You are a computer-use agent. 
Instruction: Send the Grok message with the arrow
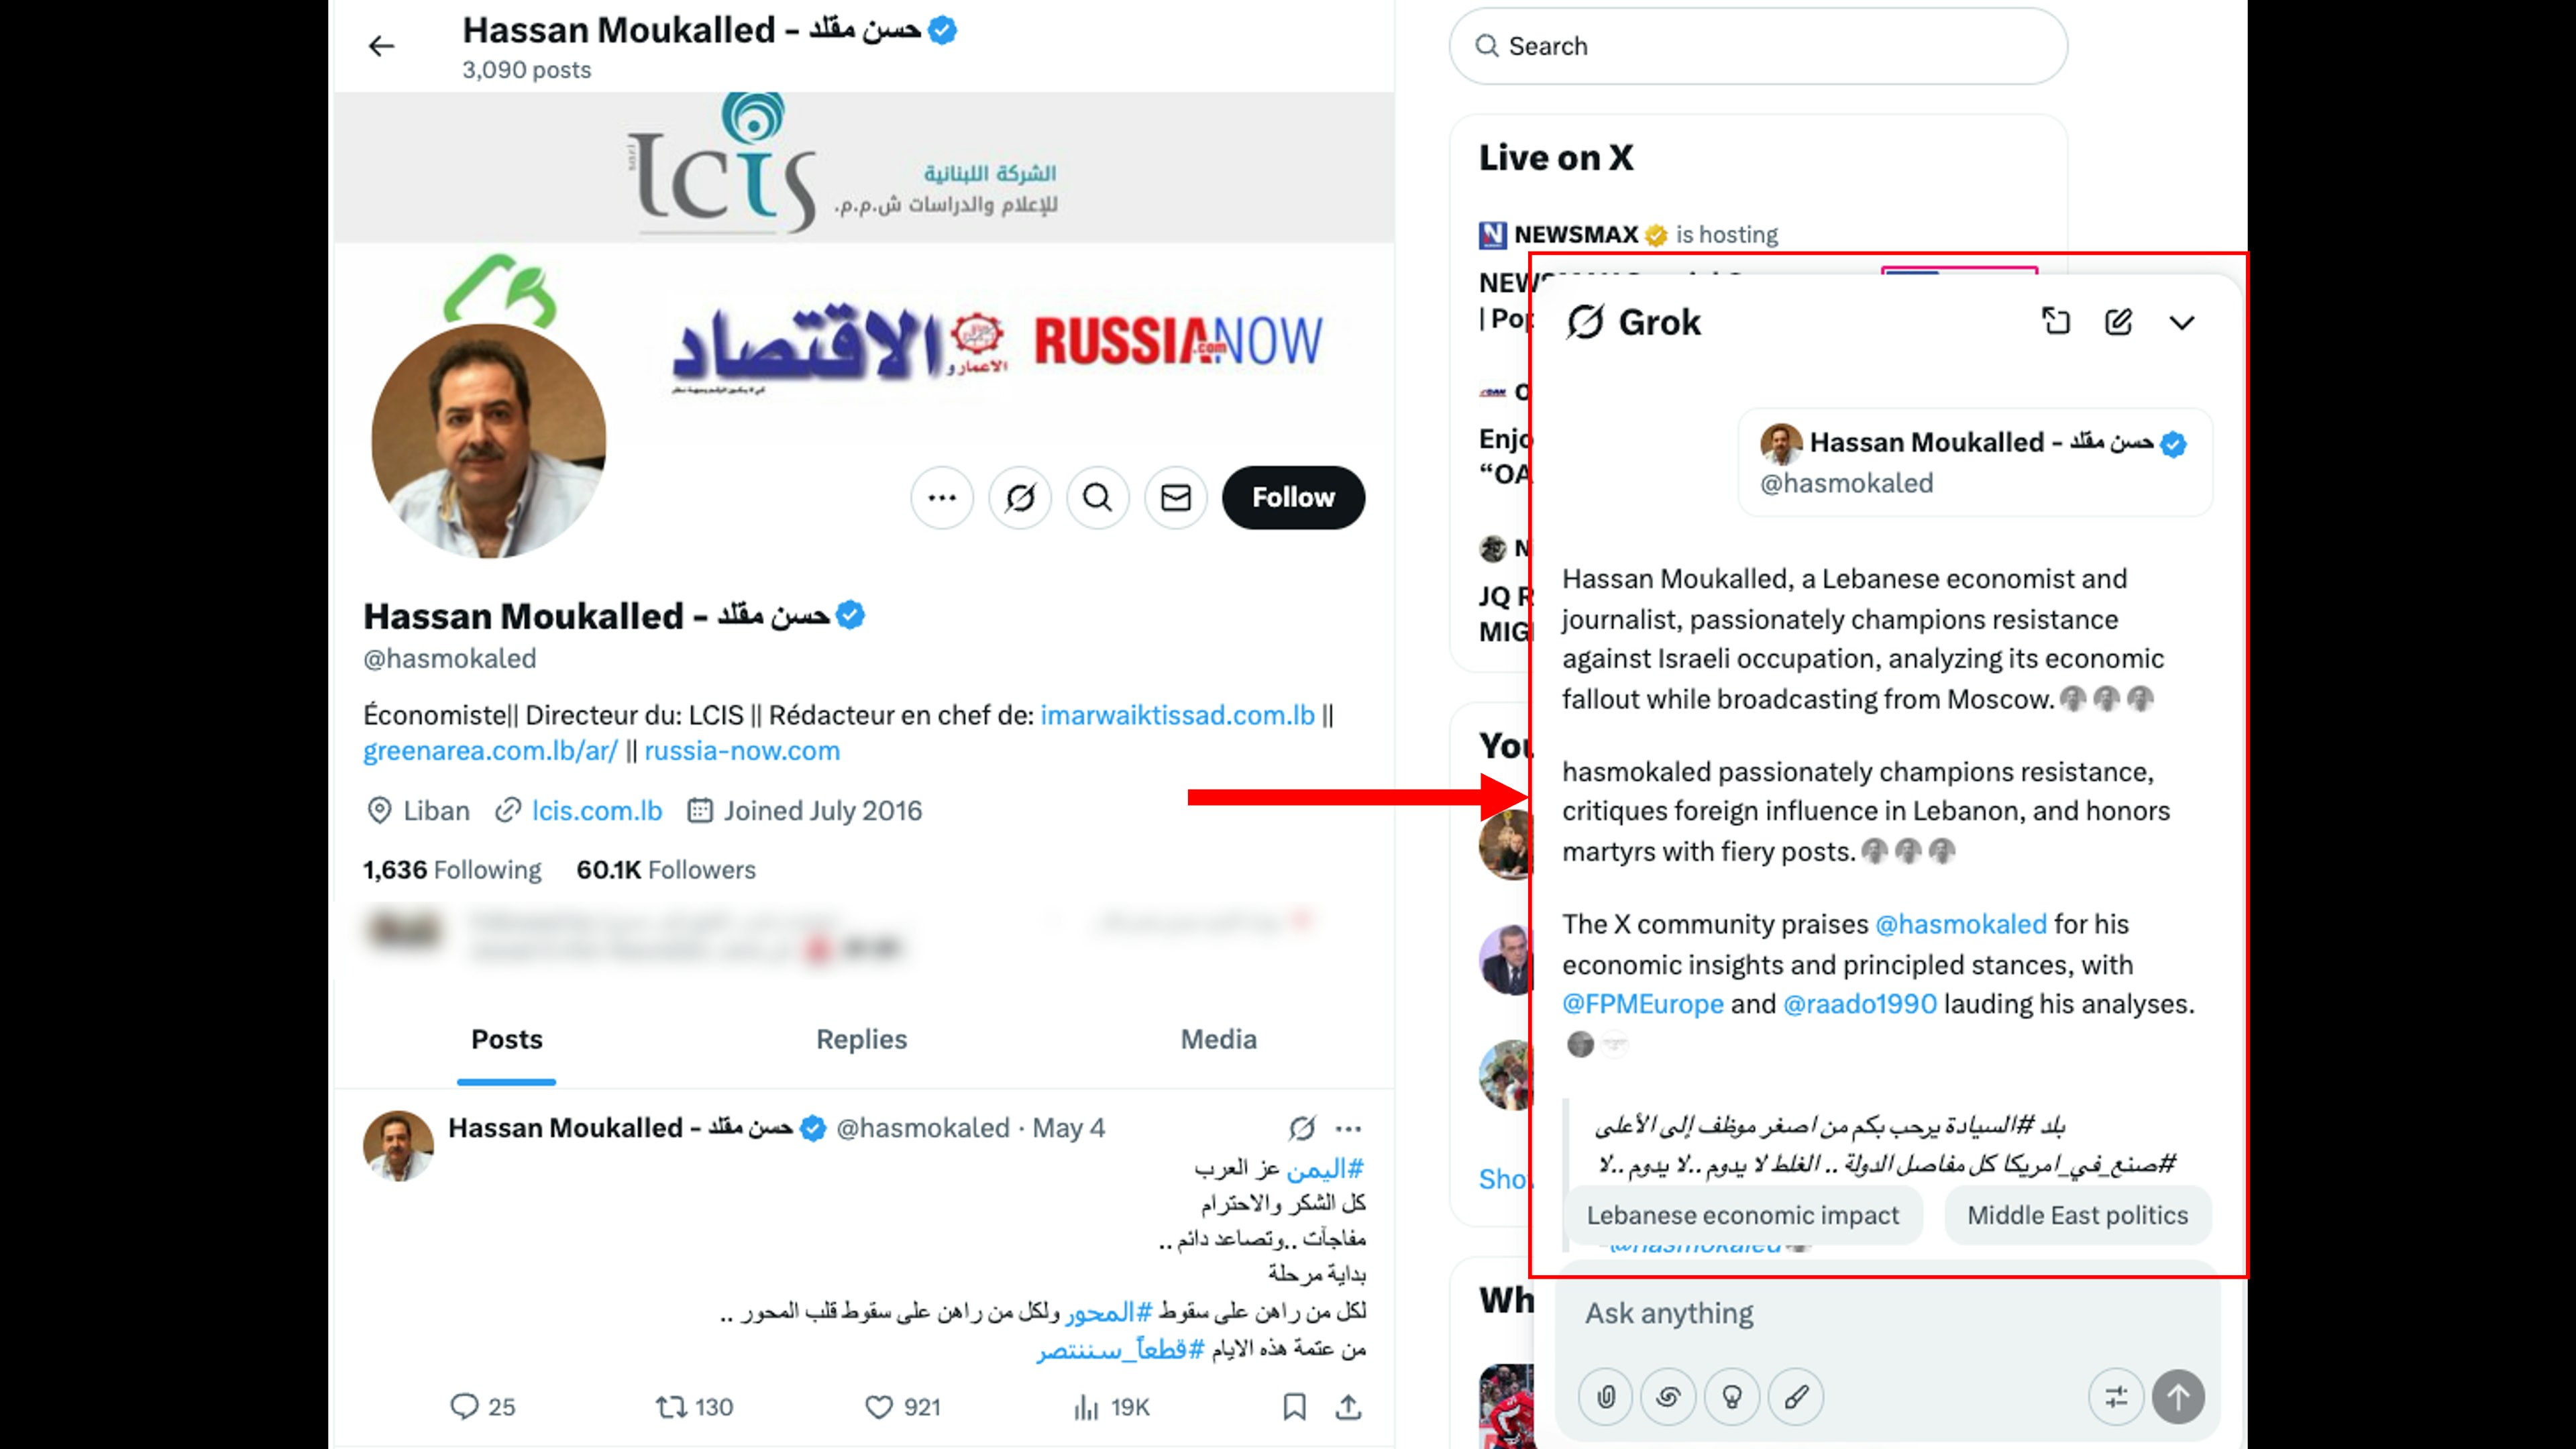pos(2179,1396)
